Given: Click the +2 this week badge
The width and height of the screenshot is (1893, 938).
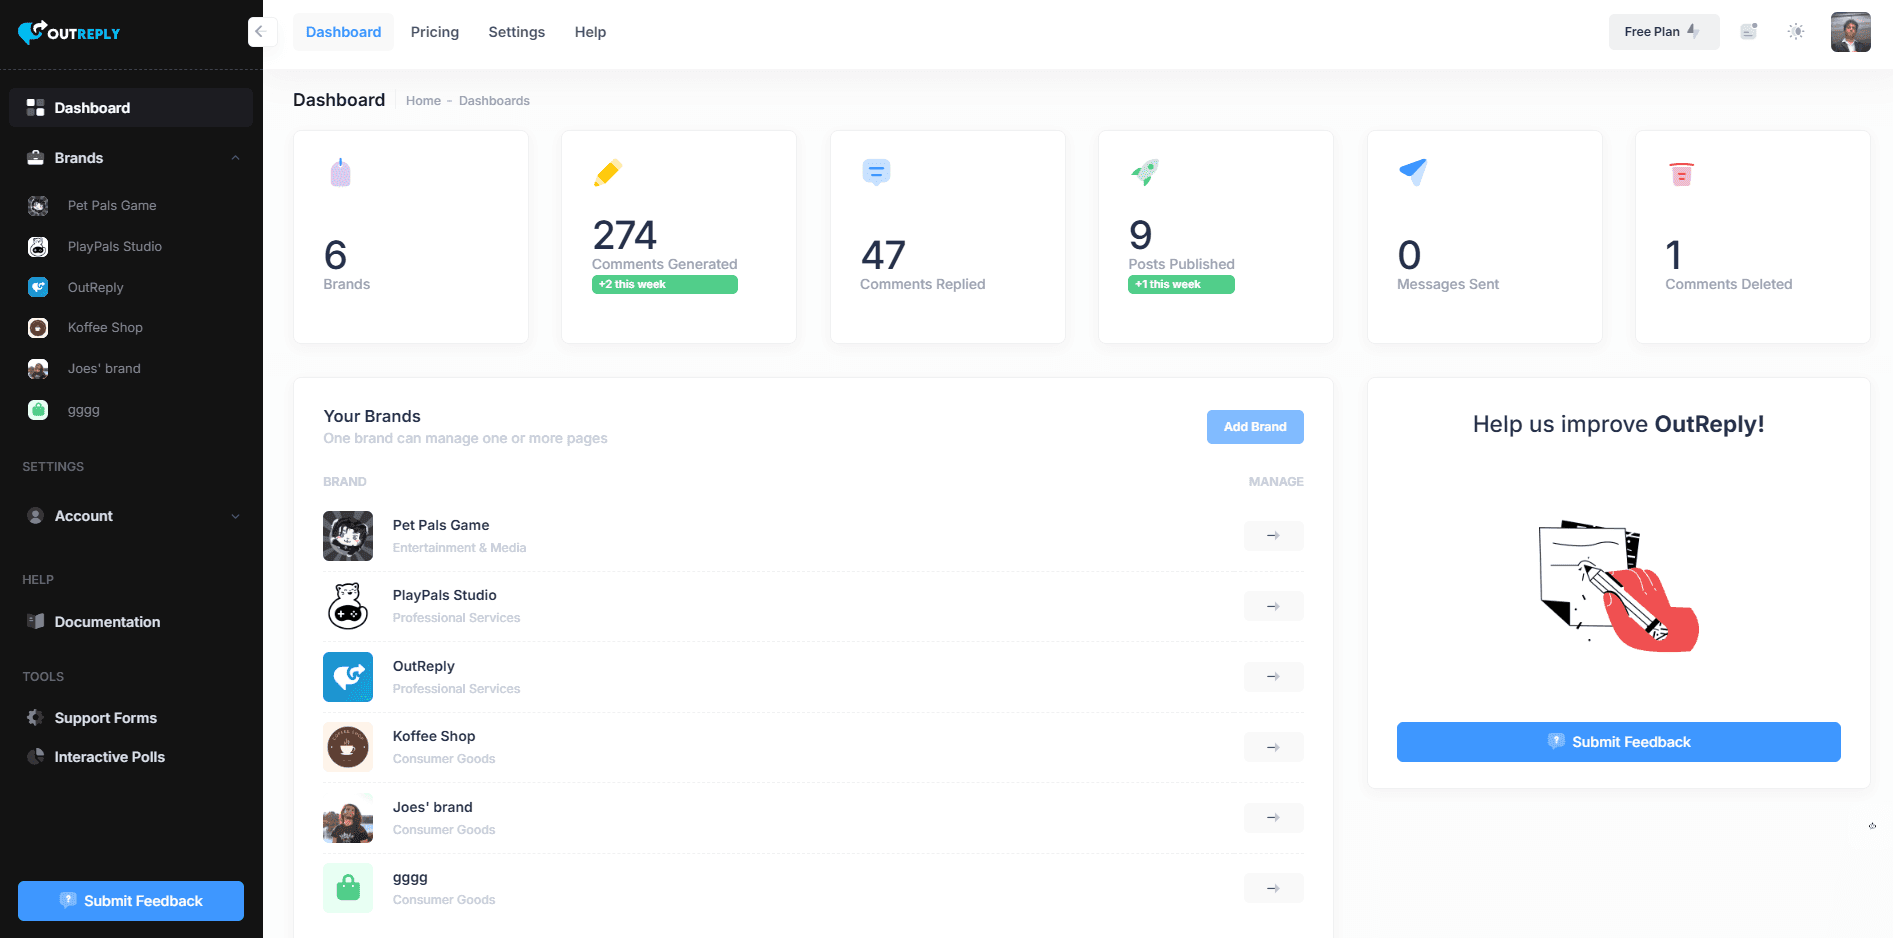Looking at the screenshot, I should [x=665, y=285].
